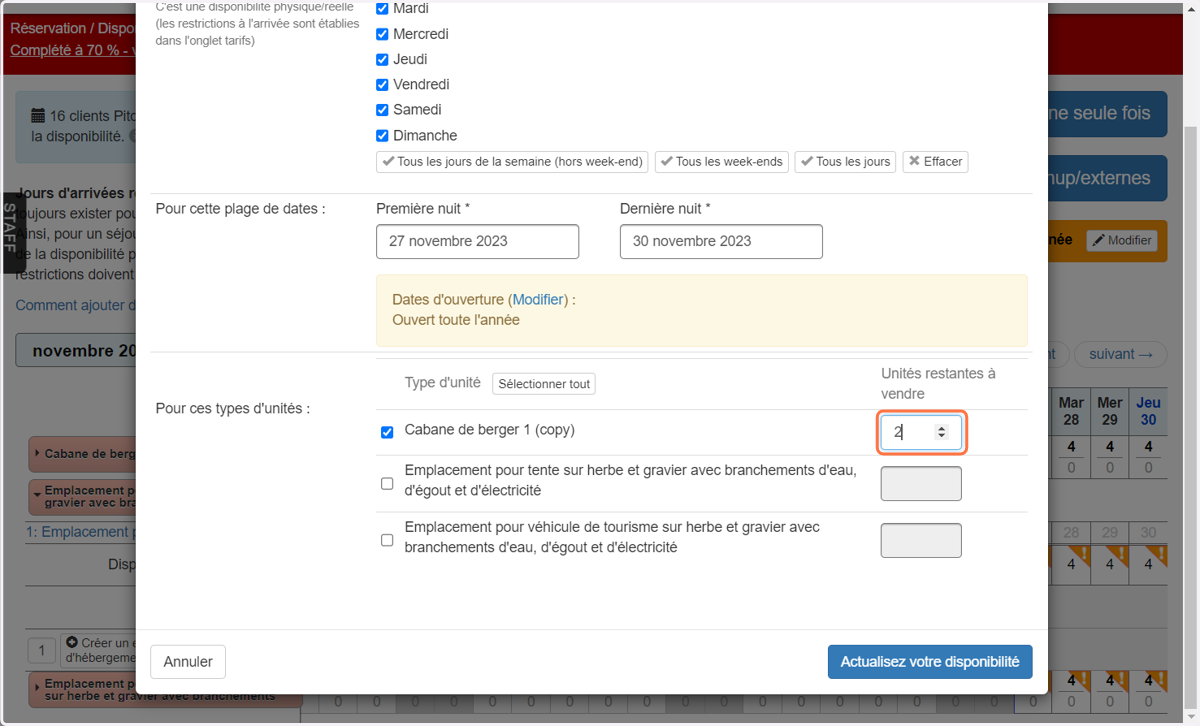Click plus icon Créer un hébergement
1200x726 pixels.
coord(71,642)
